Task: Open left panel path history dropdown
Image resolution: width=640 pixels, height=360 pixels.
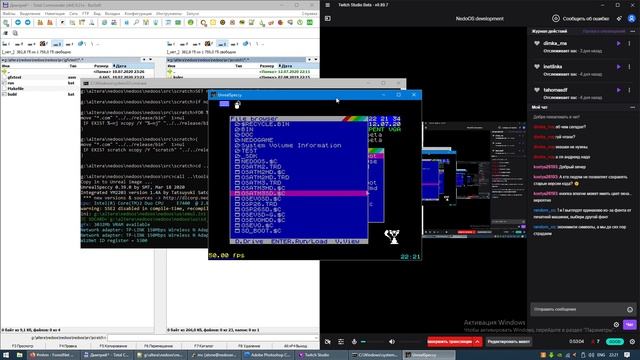Action: point(150,60)
